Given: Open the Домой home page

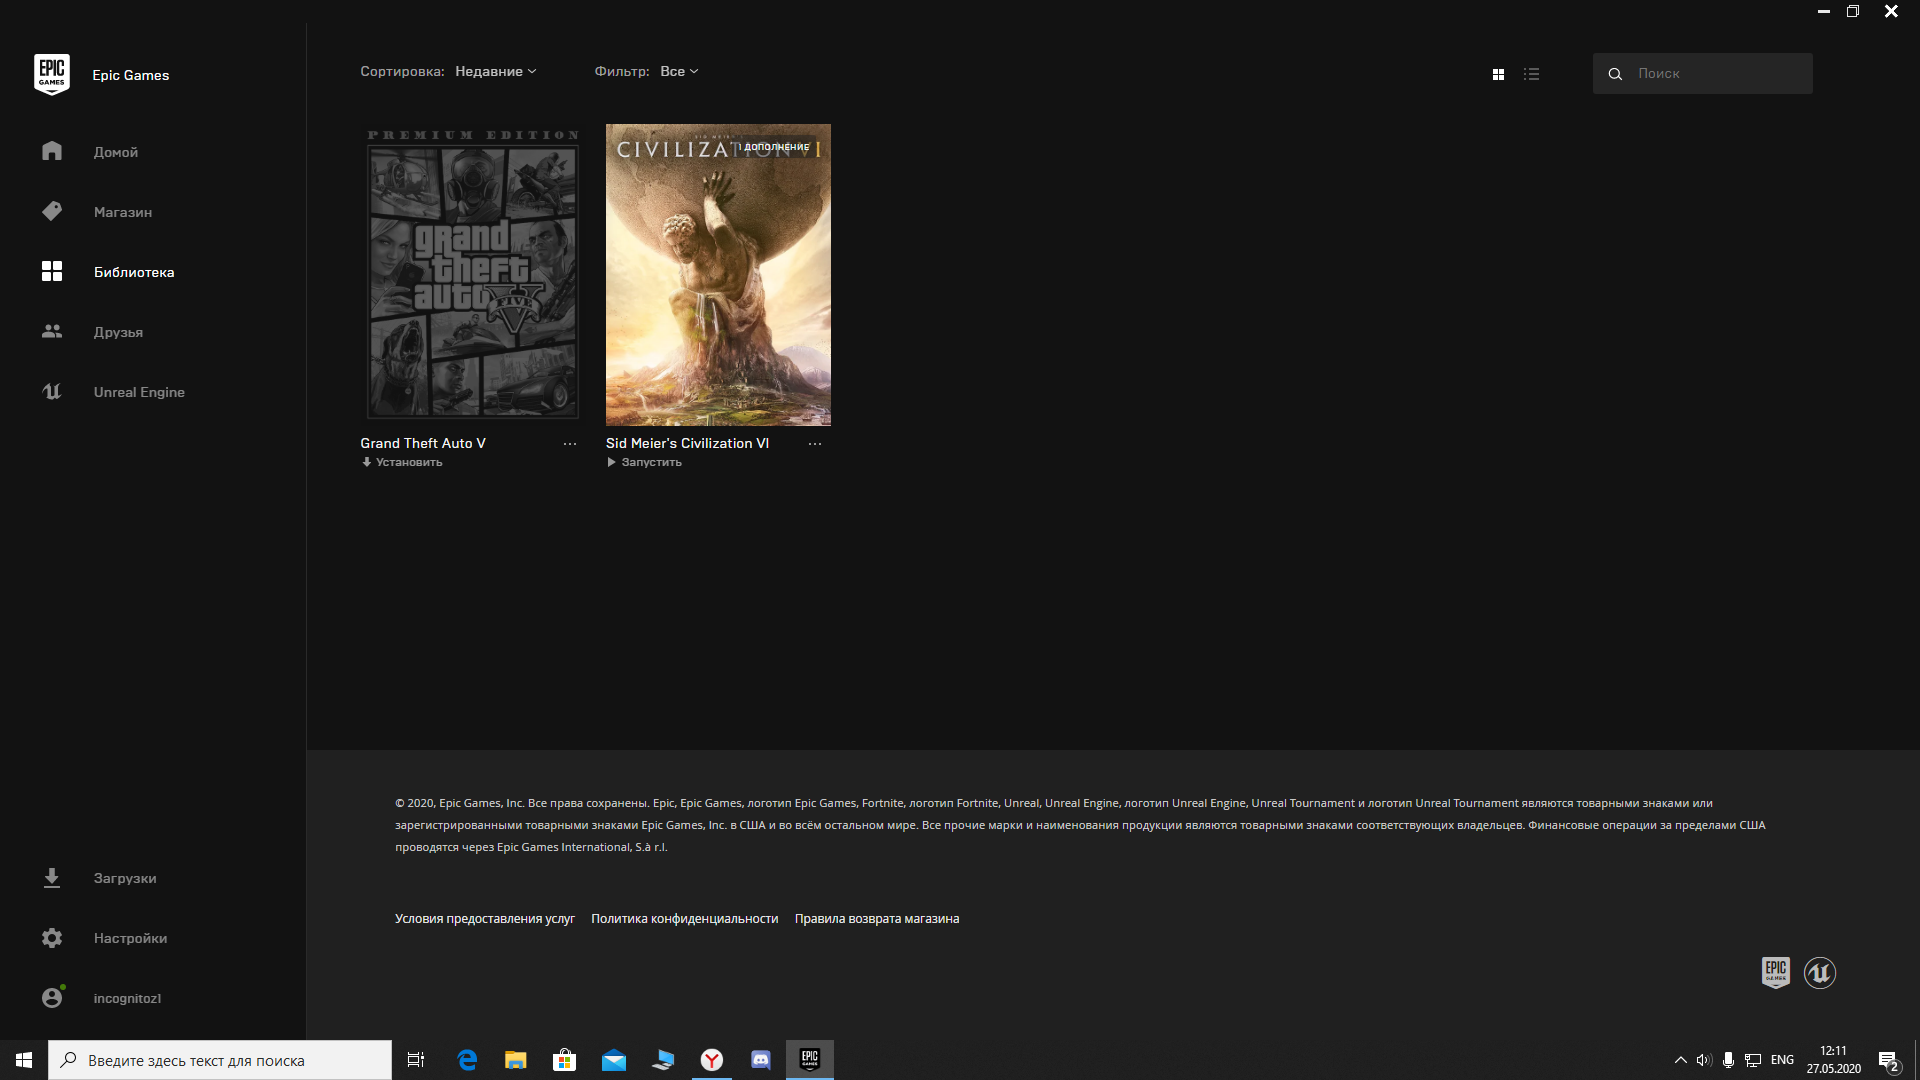Looking at the screenshot, I should click(x=116, y=152).
